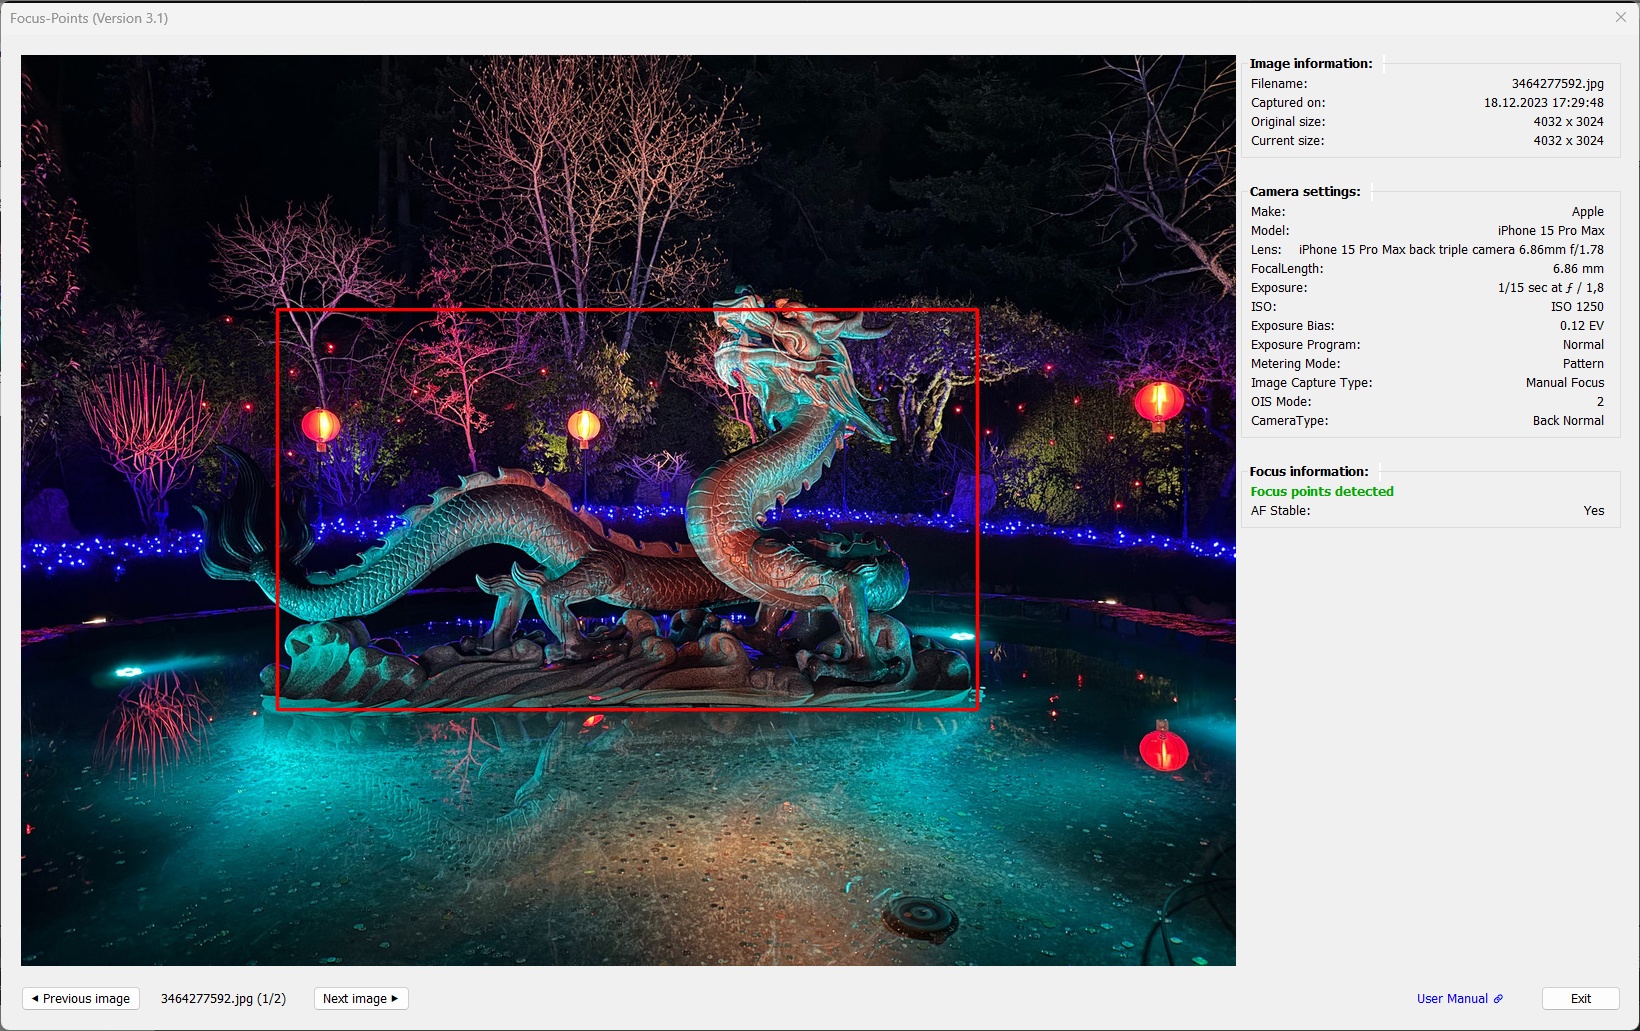1640x1031 pixels.
Task: Click the Captured on date value
Action: [x=1543, y=103]
